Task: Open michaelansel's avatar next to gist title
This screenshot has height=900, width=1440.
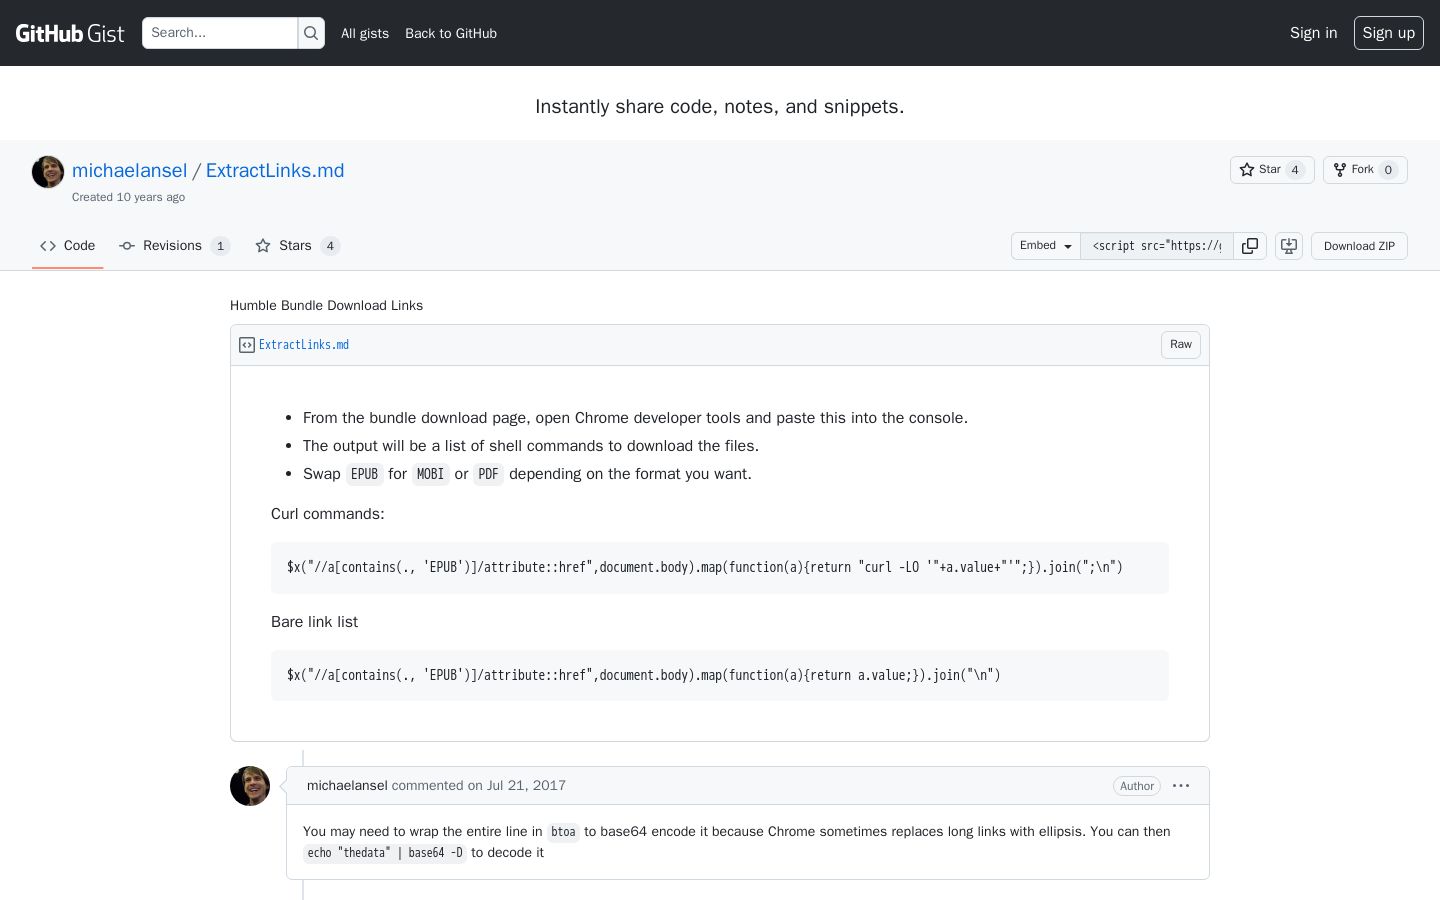Action: pos(48,172)
